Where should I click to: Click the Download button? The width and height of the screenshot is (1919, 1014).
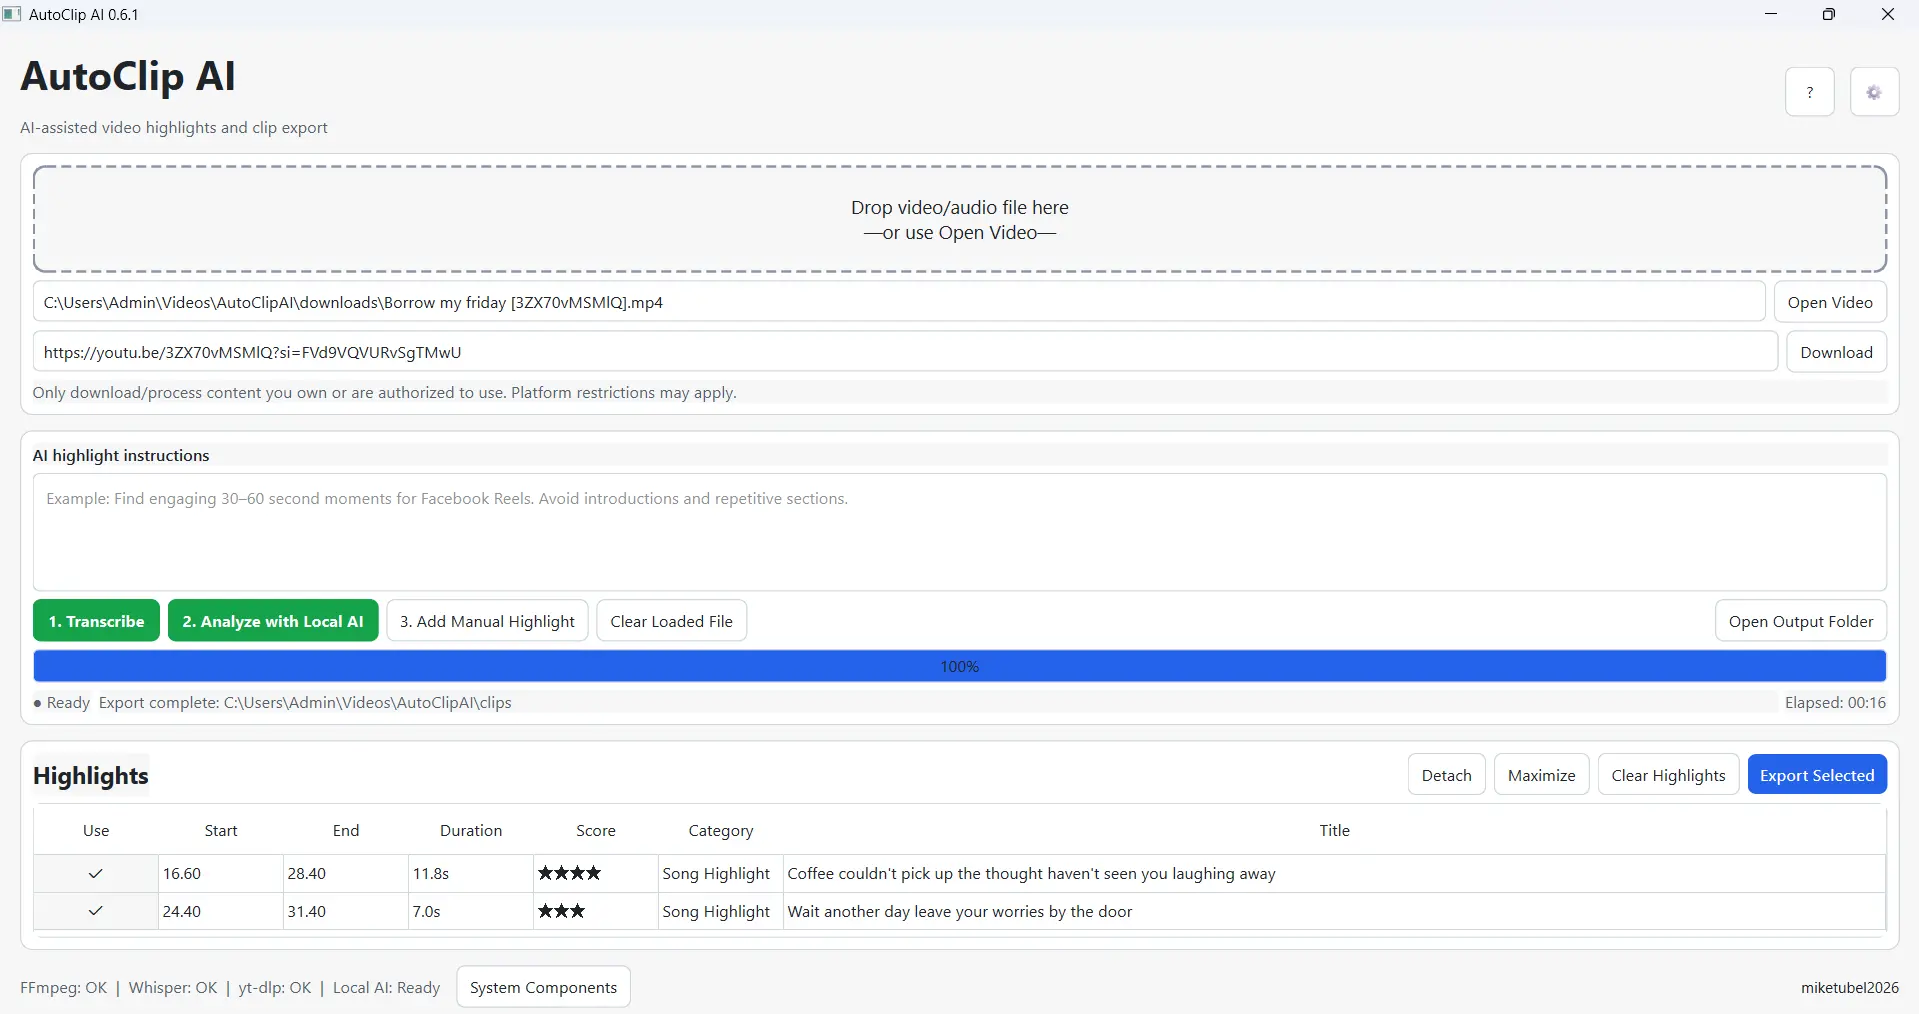pyautogui.click(x=1836, y=352)
